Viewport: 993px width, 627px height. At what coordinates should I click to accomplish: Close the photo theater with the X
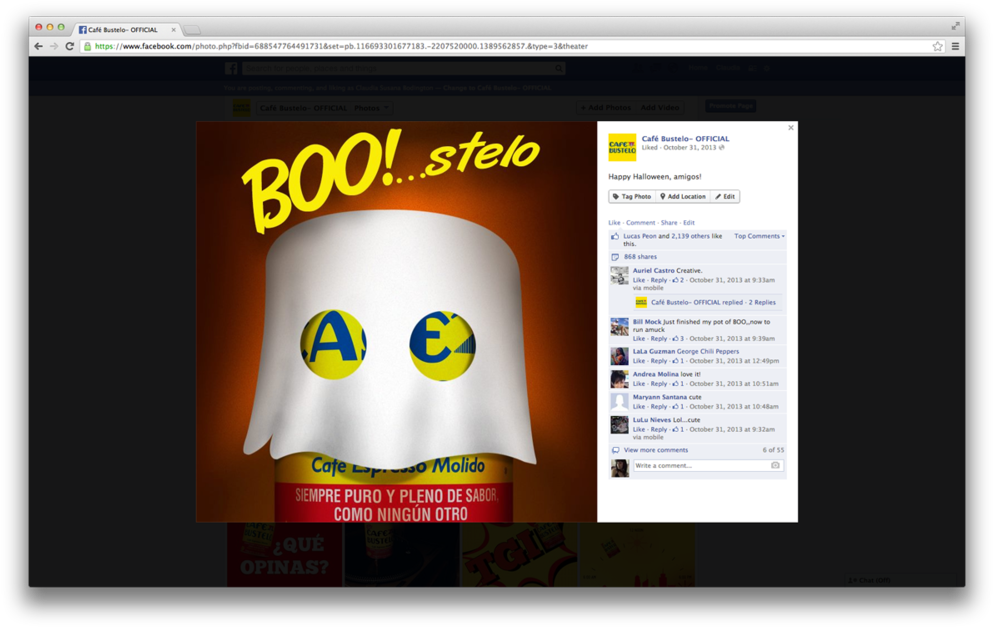pyautogui.click(x=790, y=128)
